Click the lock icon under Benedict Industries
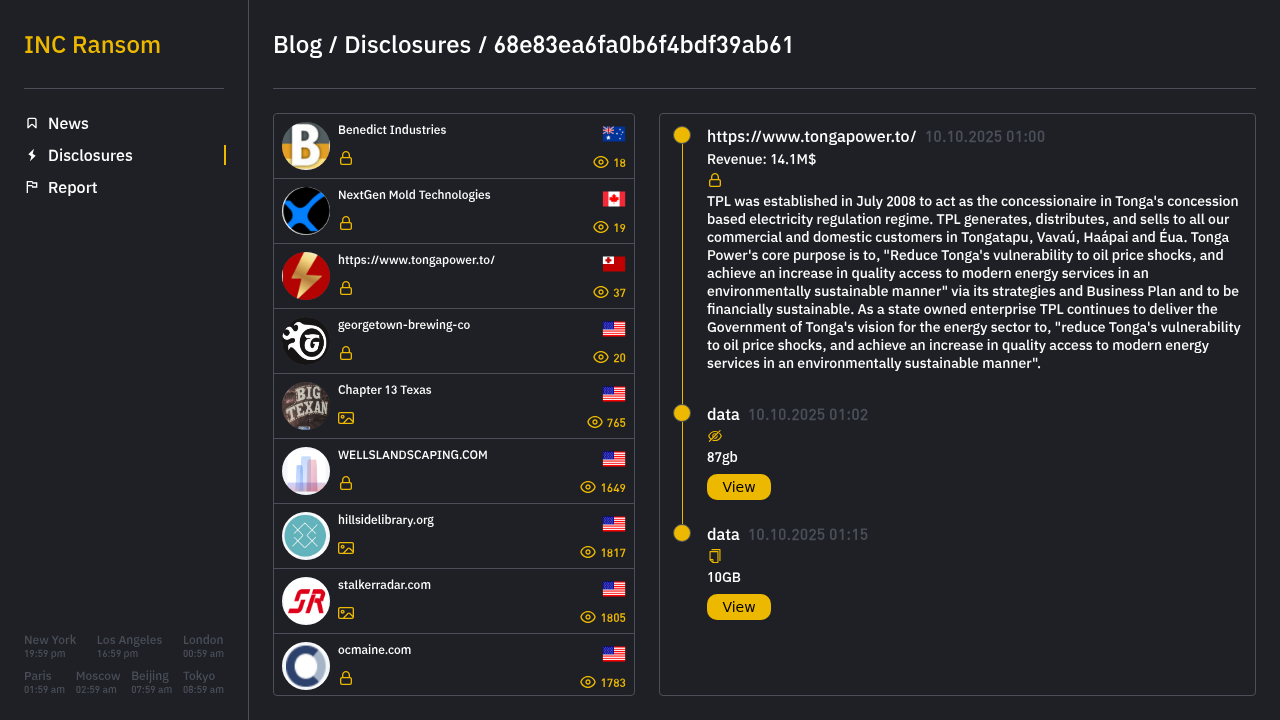This screenshot has width=1280, height=720. tap(346, 158)
